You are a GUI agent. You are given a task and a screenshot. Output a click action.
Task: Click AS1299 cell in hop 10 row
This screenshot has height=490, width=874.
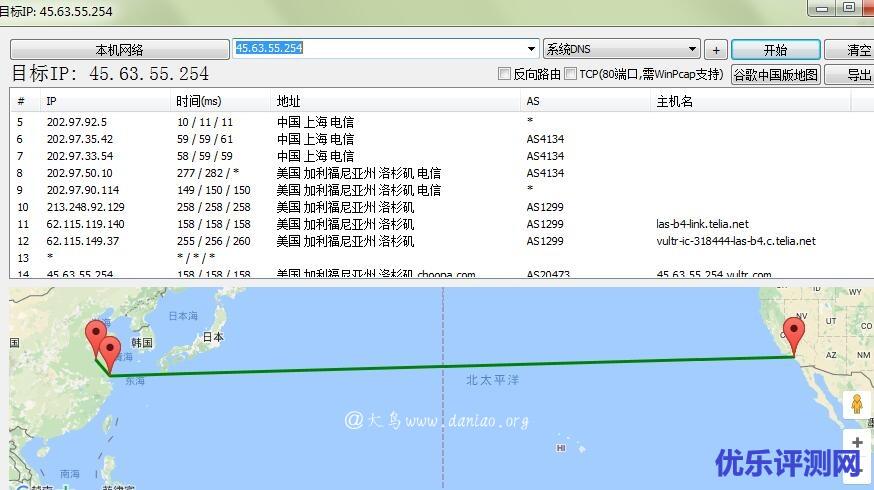click(x=545, y=207)
